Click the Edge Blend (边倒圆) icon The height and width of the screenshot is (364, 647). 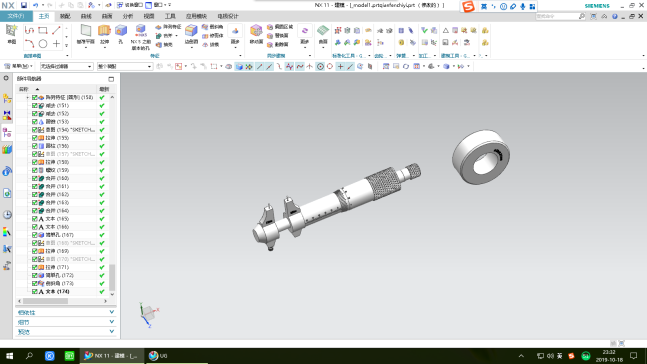[x=191, y=31]
